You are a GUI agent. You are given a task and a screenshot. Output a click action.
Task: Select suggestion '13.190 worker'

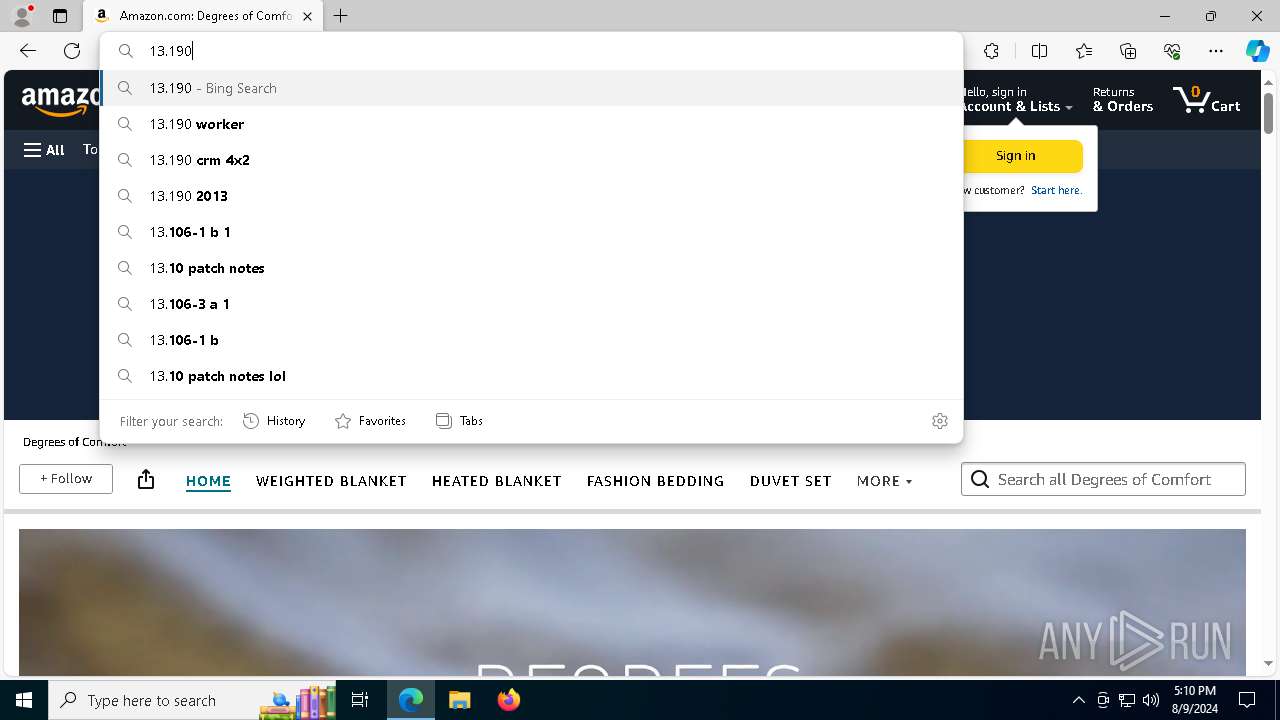click(531, 124)
